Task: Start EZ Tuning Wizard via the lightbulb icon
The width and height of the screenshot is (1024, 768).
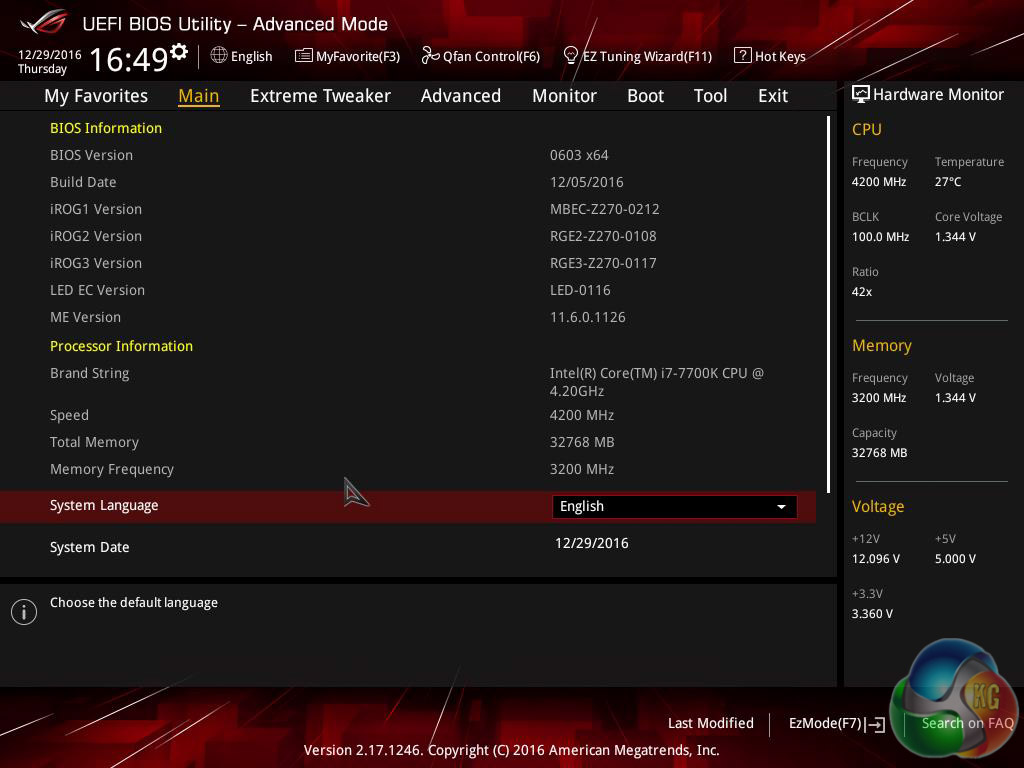Action: (571, 56)
